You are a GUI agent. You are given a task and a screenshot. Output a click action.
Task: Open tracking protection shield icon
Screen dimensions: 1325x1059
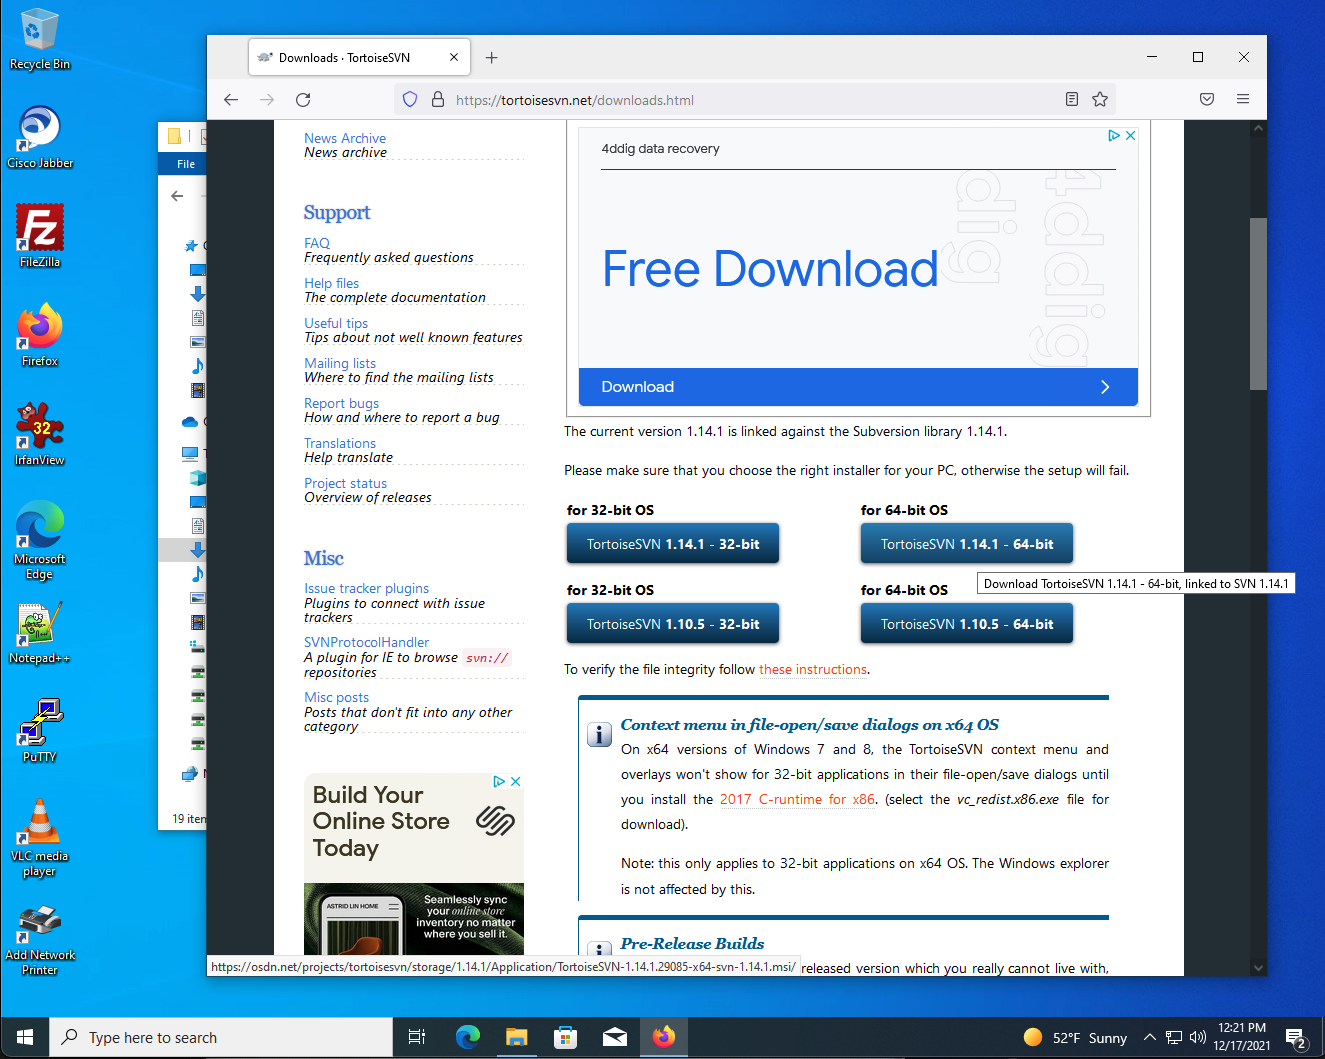(x=410, y=100)
